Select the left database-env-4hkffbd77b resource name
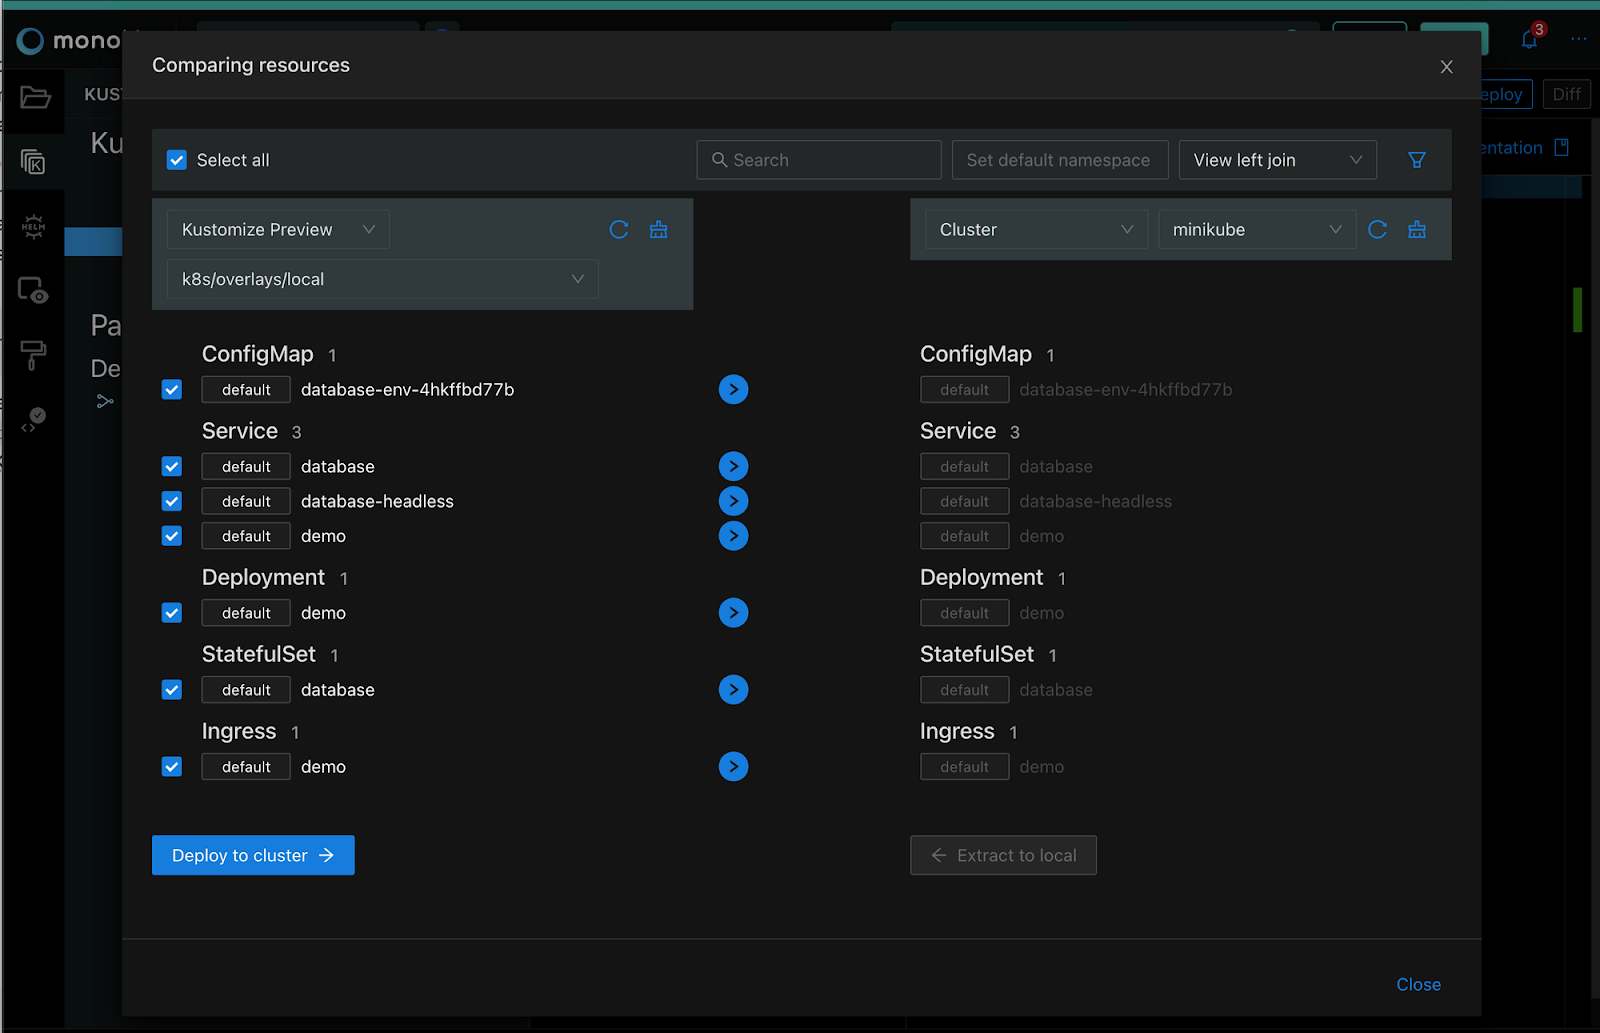 point(407,390)
